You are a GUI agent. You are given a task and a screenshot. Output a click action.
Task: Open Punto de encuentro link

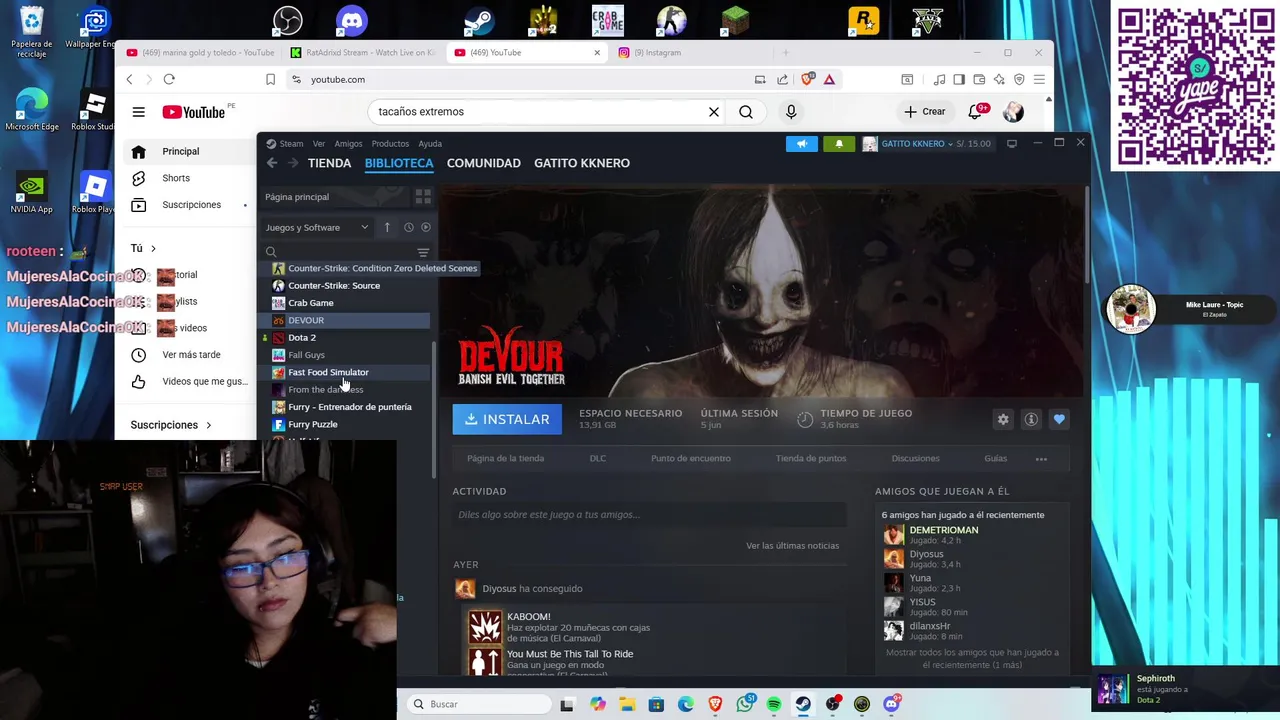pos(691,459)
